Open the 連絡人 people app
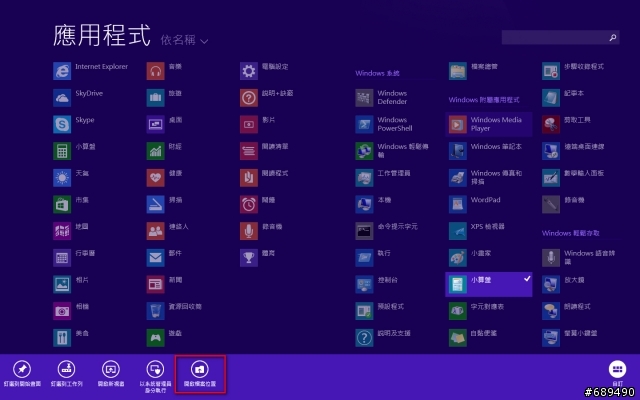The width and height of the screenshot is (640, 400). [168, 231]
